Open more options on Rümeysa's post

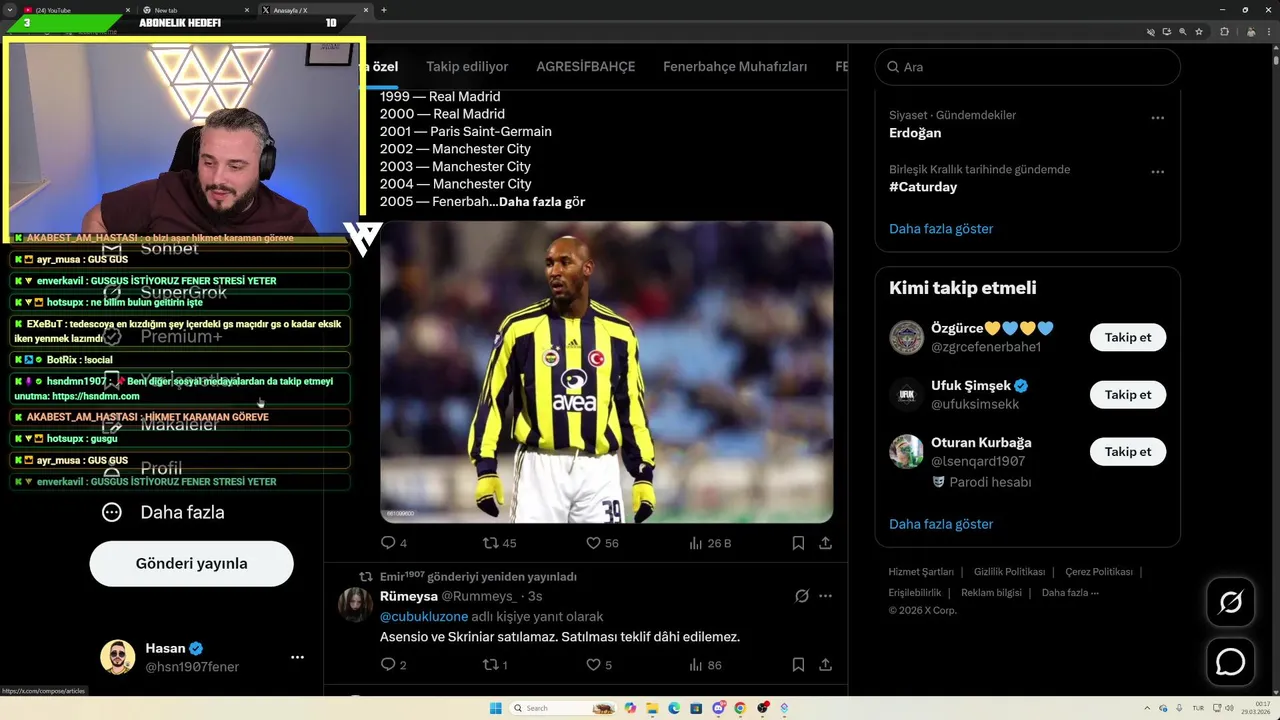825,596
